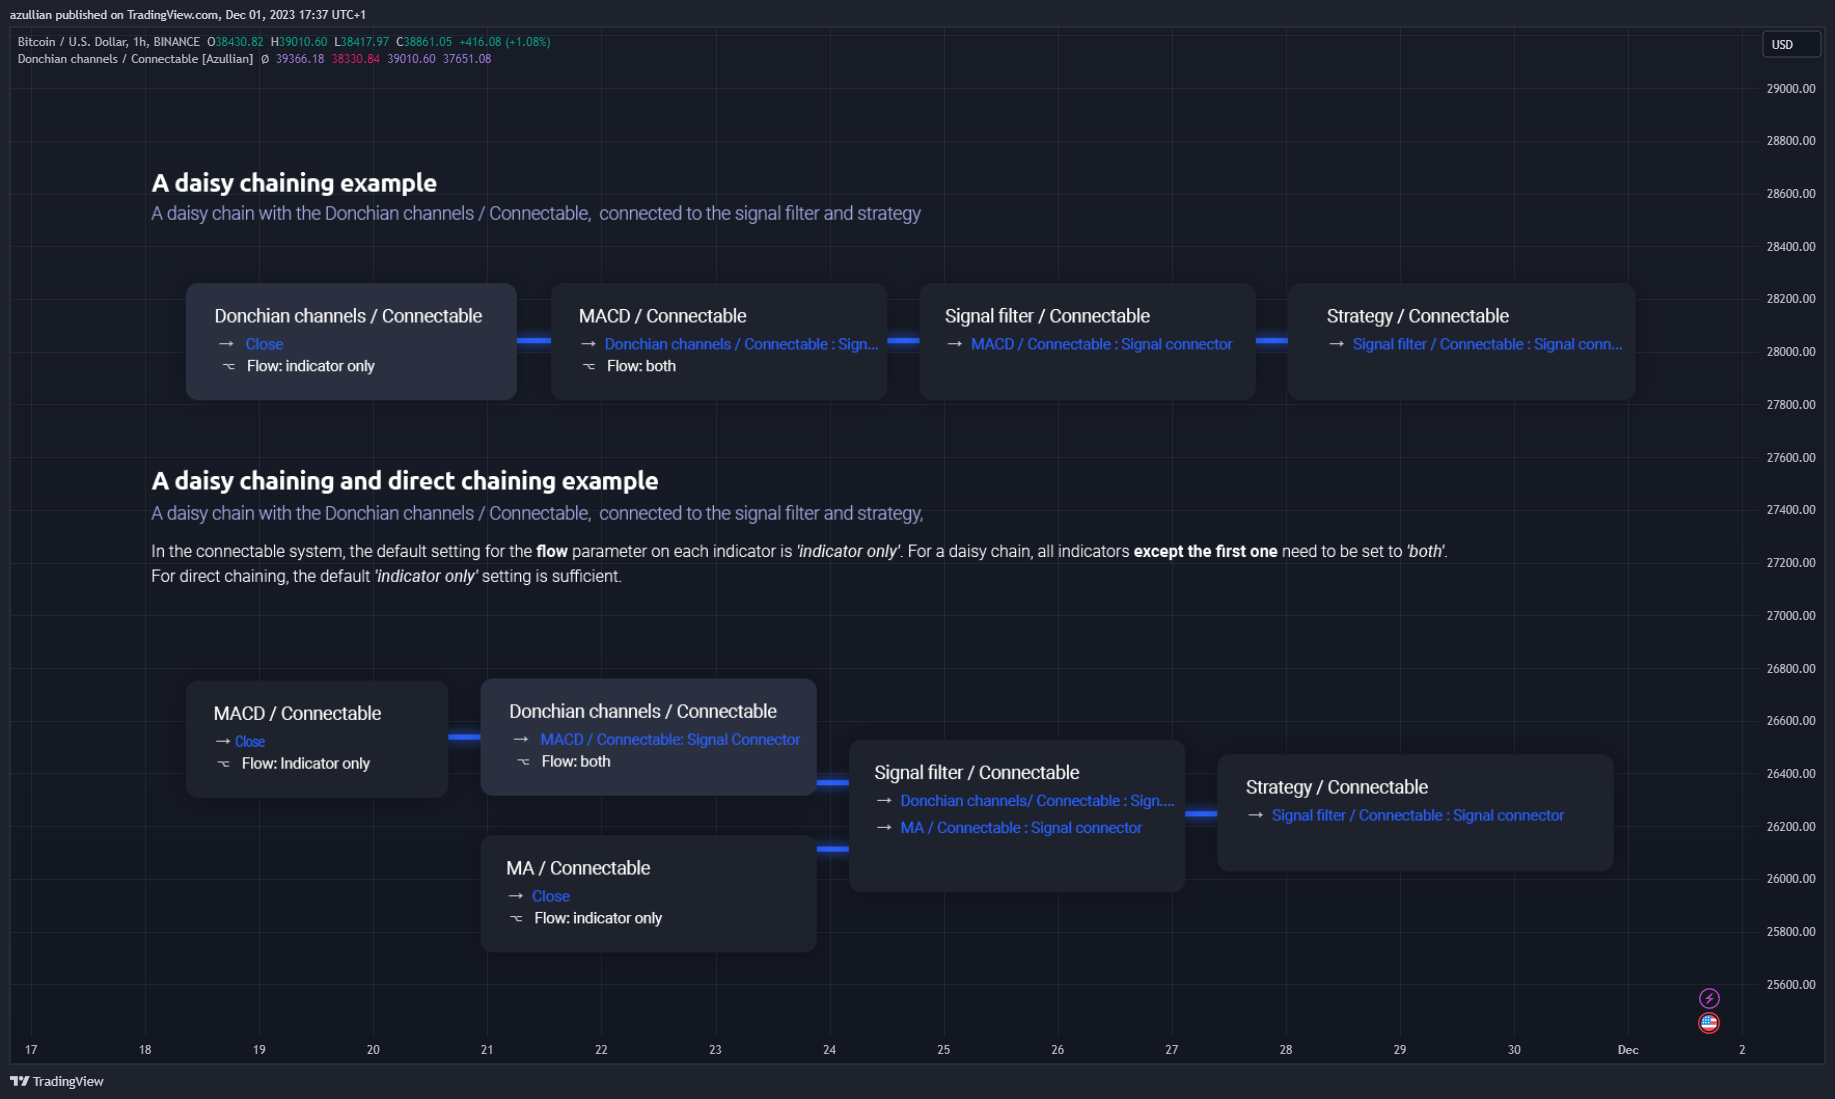Click 'Donchian channels / Connectable : Sign...' link in MACD card

click(742, 344)
